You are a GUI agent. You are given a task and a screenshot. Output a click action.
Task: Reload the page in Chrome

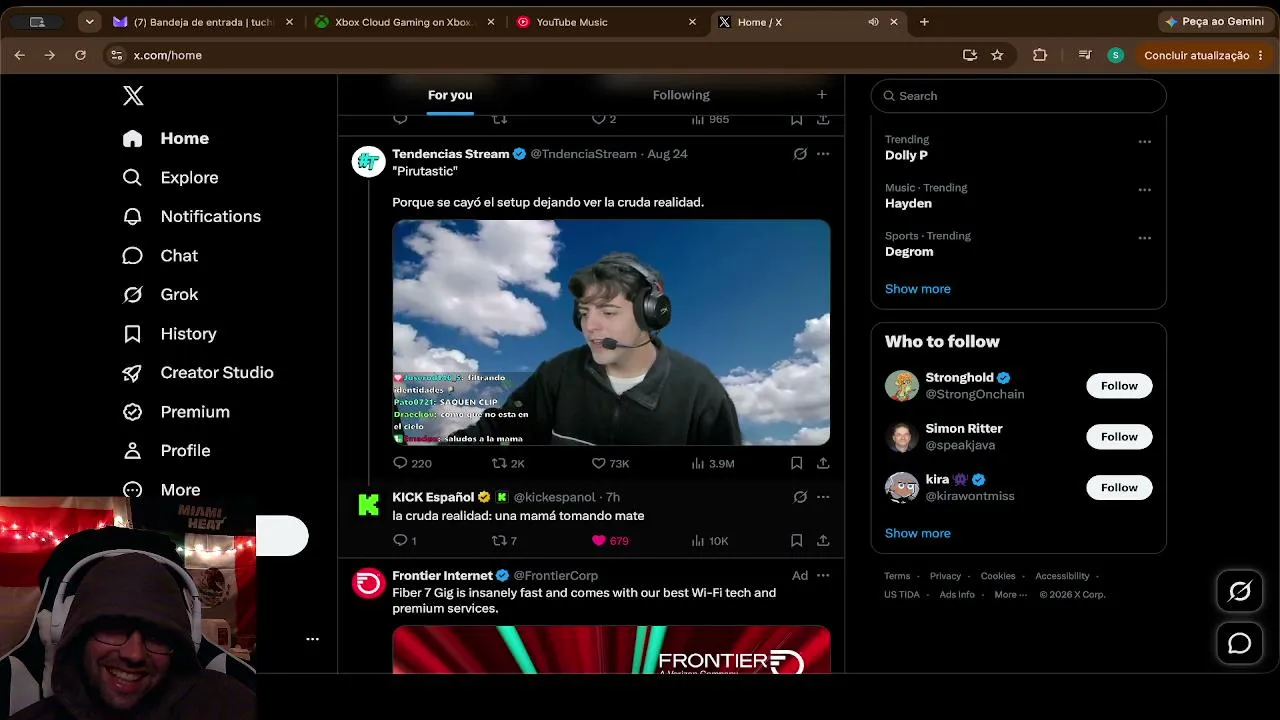(x=80, y=55)
